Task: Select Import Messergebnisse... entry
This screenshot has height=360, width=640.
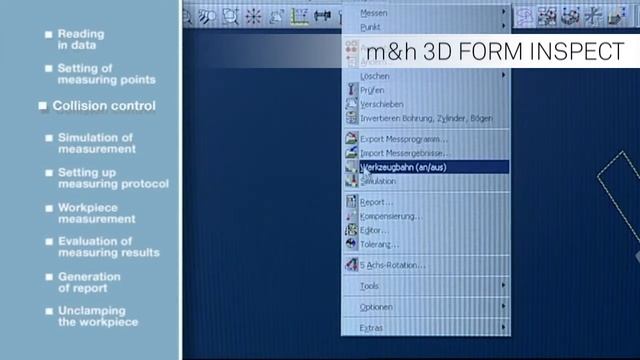Action: click(x=426, y=153)
